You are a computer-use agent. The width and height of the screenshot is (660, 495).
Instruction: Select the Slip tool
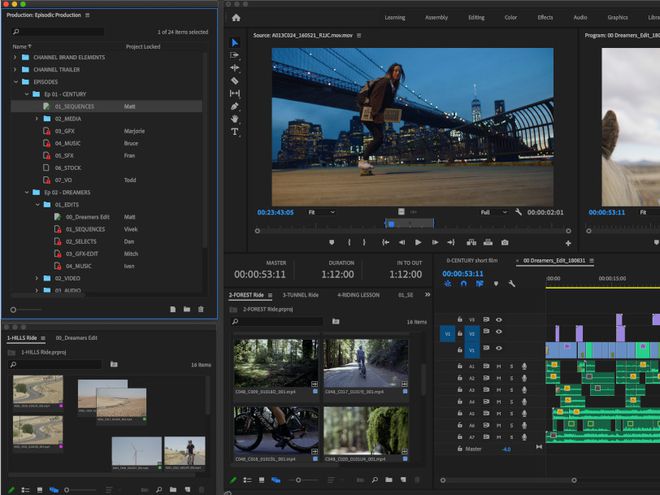[x=234, y=93]
